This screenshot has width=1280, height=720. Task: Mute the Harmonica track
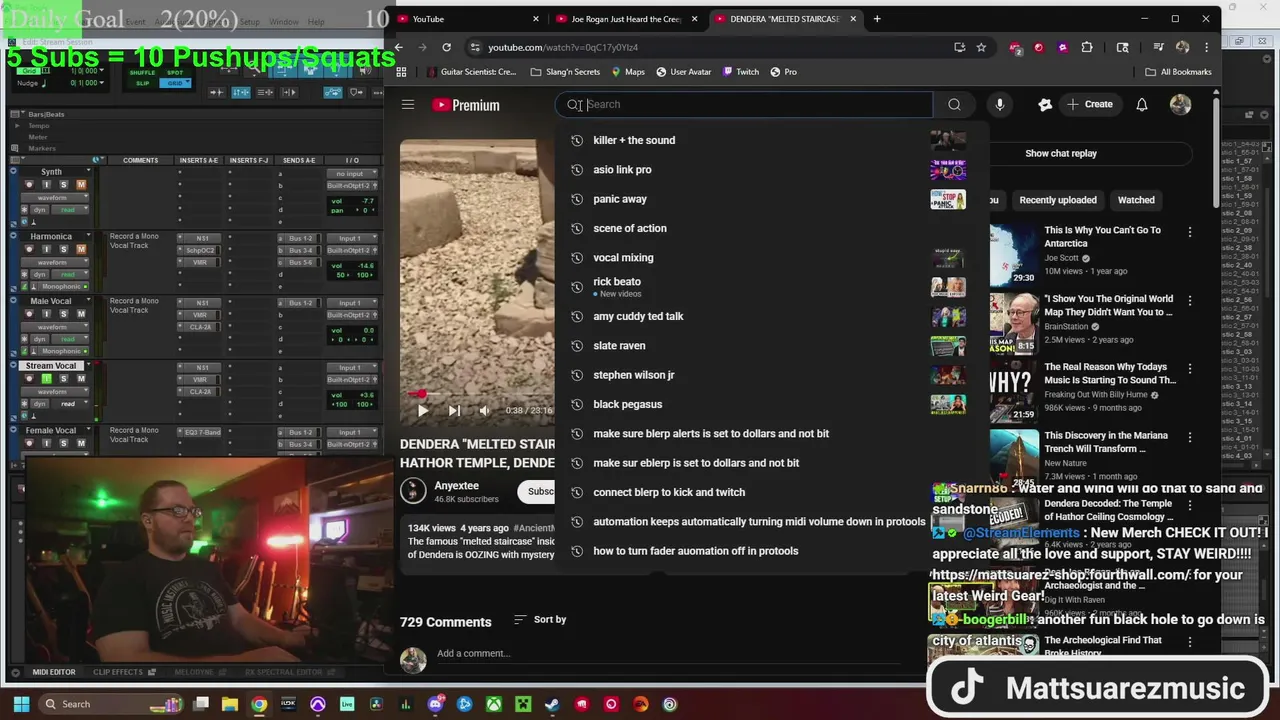click(81, 250)
